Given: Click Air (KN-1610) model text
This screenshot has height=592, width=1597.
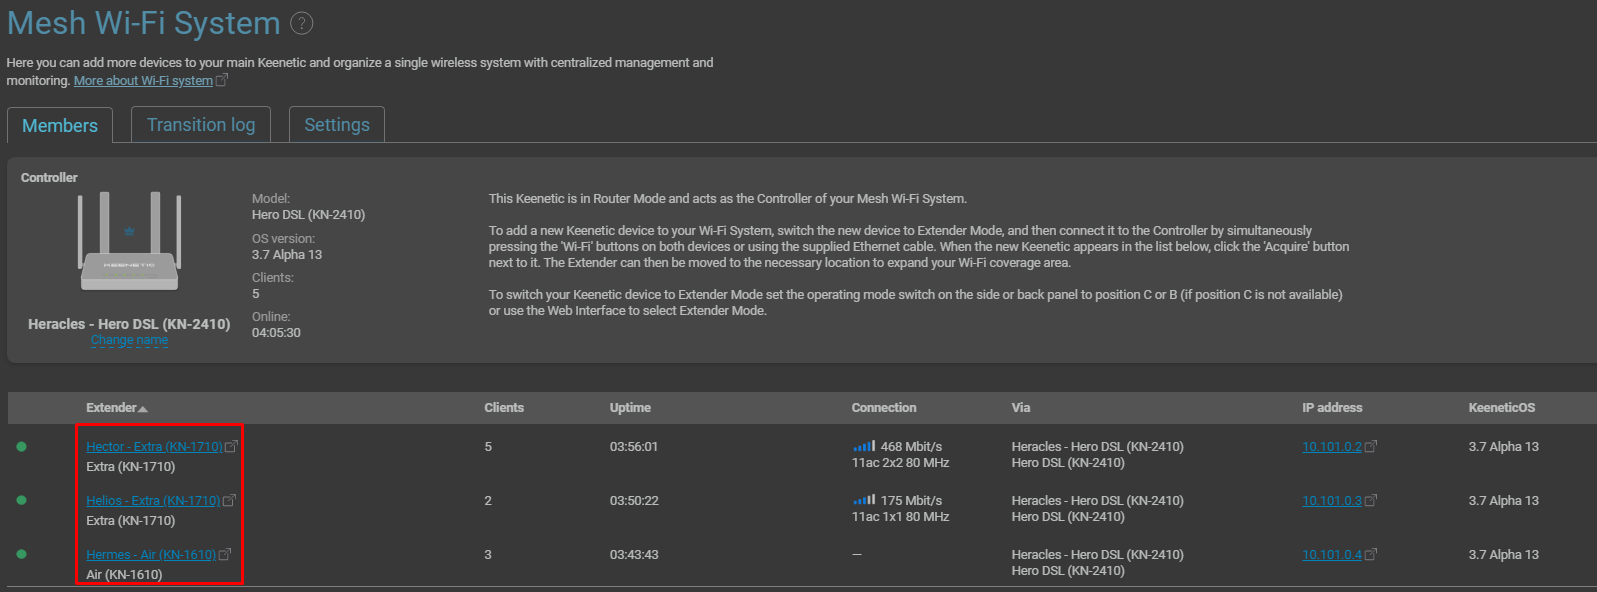Looking at the screenshot, I should point(124,575).
